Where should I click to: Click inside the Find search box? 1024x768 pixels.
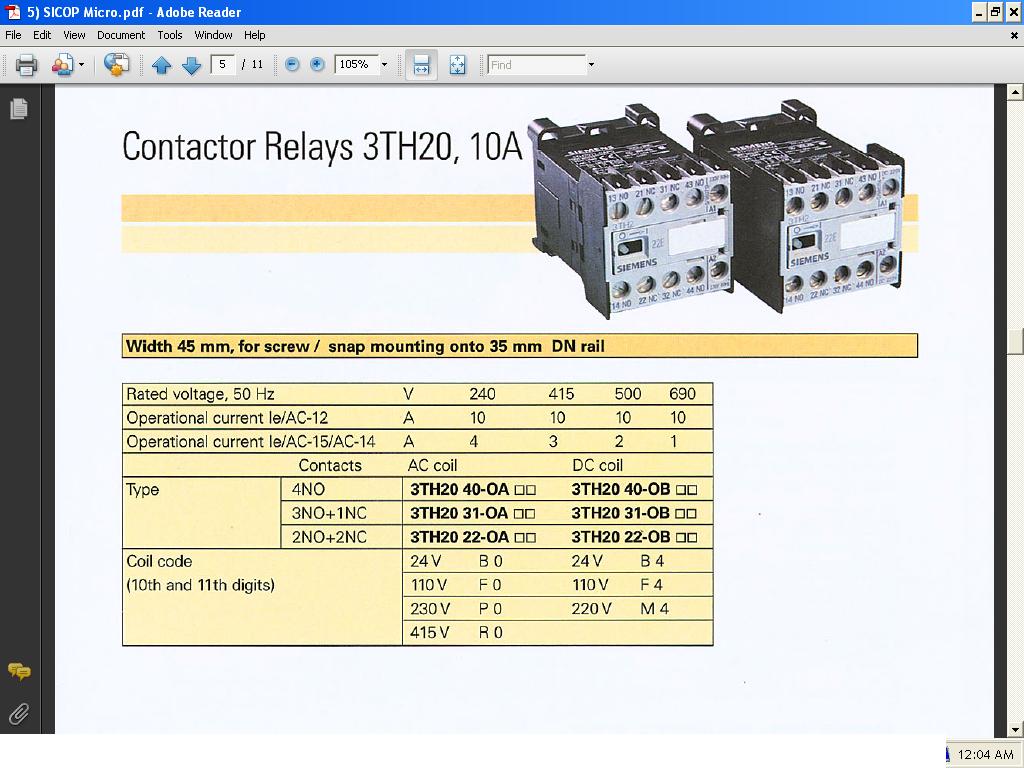point(537,65)
